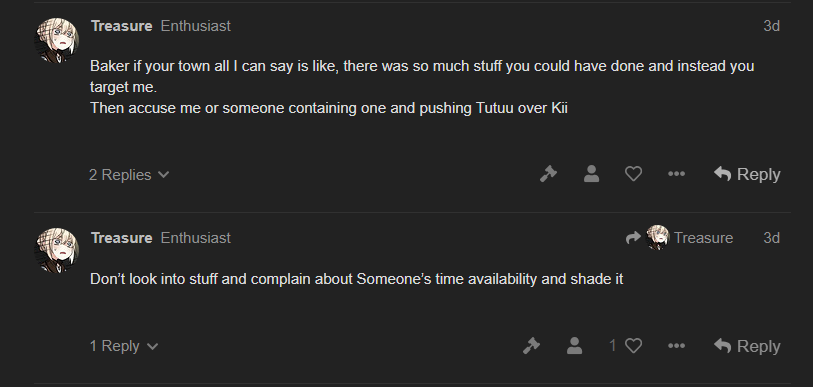813x387 pixels.
Task: Open the Treasure username on the second post
Action: [121, 238]
